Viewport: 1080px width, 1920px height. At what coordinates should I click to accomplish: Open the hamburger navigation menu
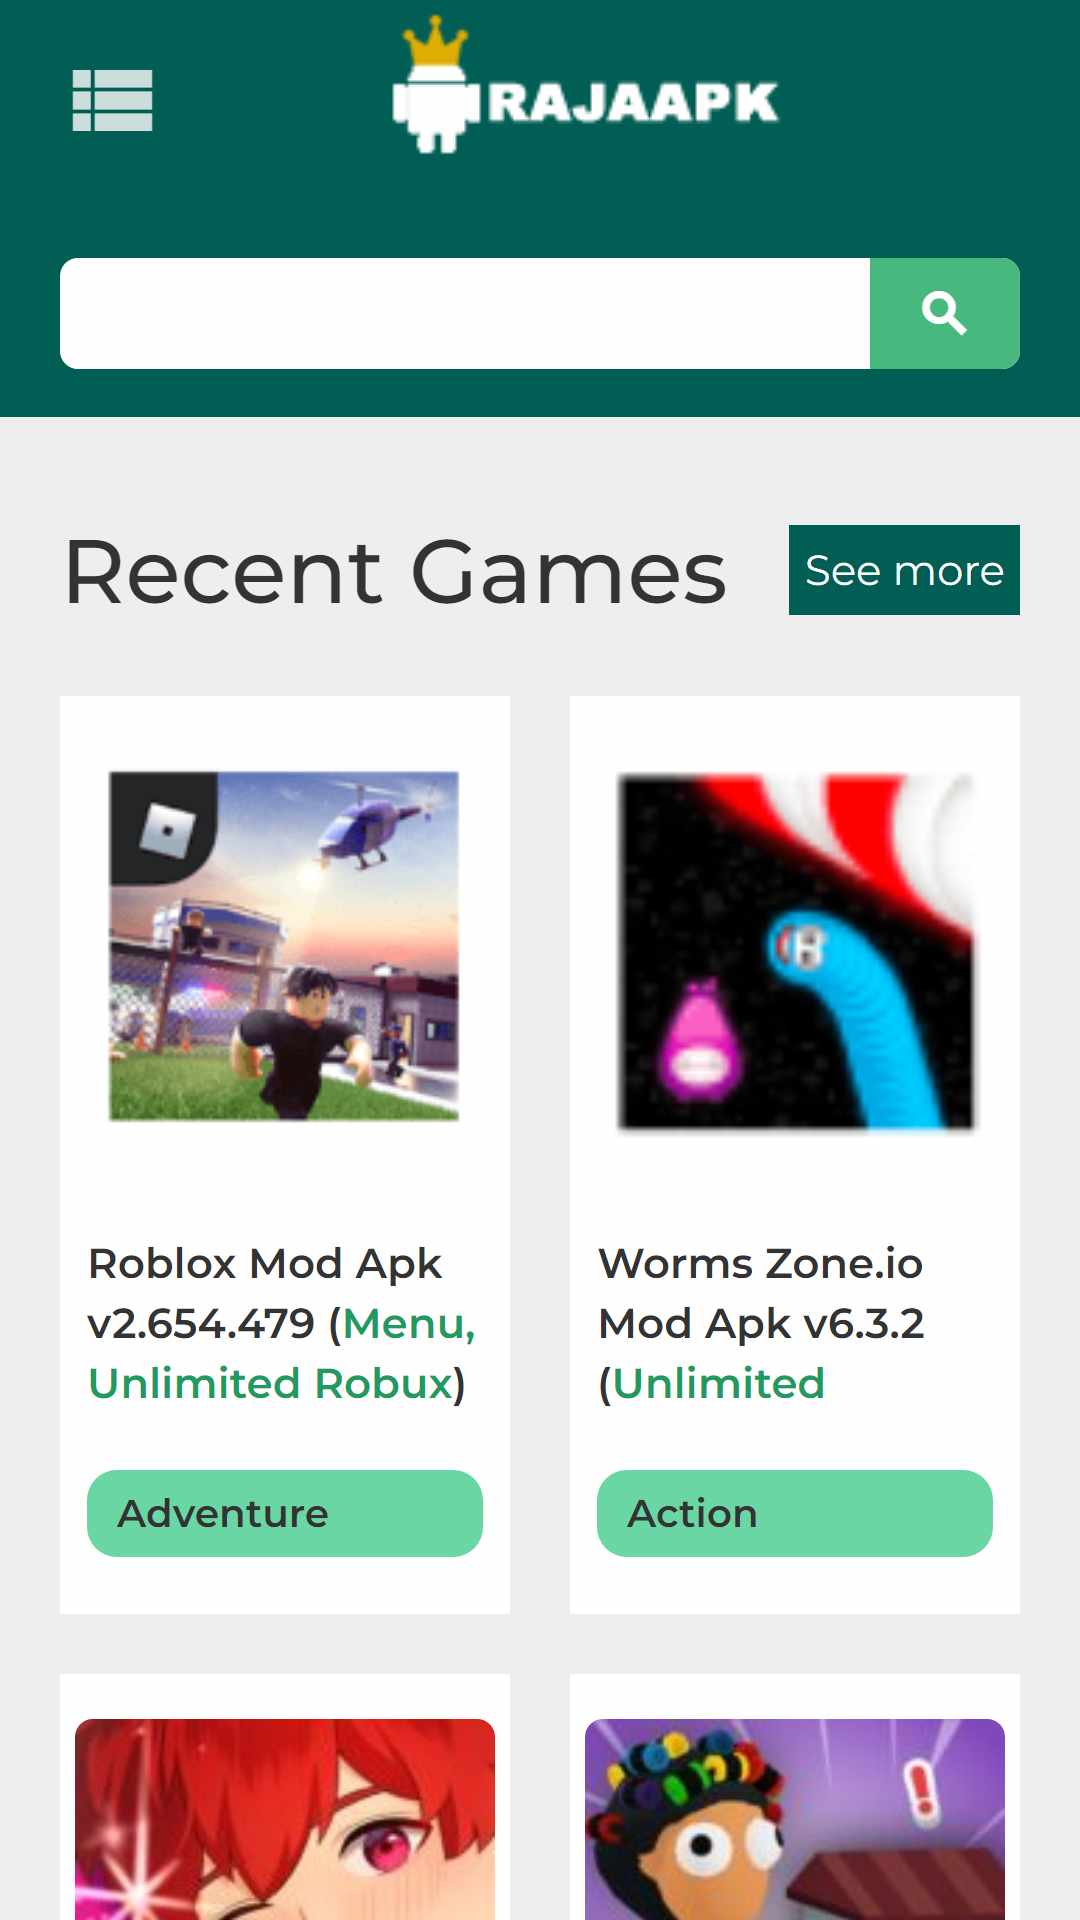point(113,100)
